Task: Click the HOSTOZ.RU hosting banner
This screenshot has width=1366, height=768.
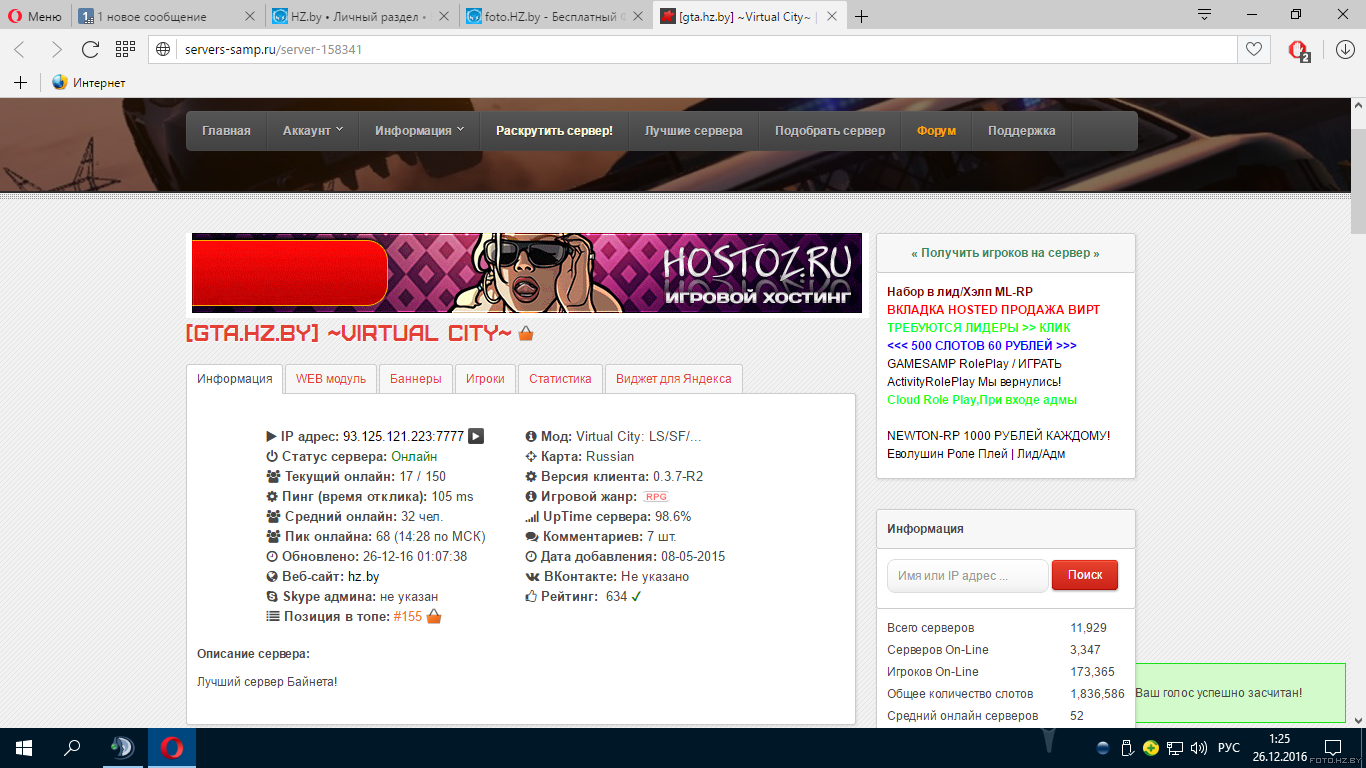Action: point(526,273)
